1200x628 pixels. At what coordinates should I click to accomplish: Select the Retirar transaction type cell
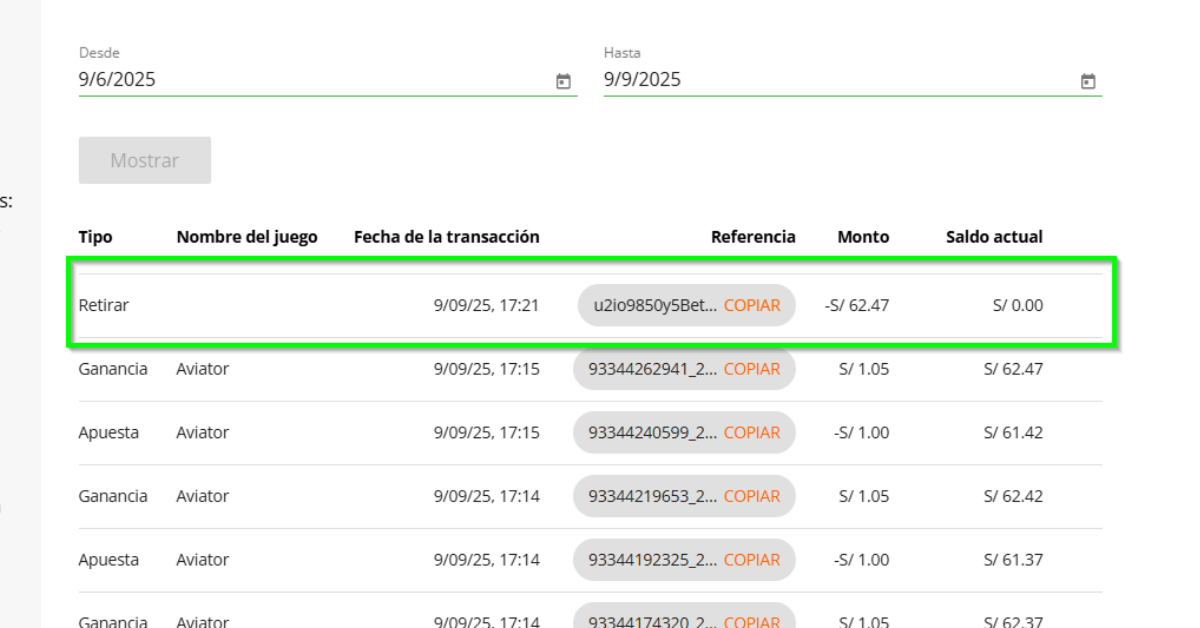[104, 306]
